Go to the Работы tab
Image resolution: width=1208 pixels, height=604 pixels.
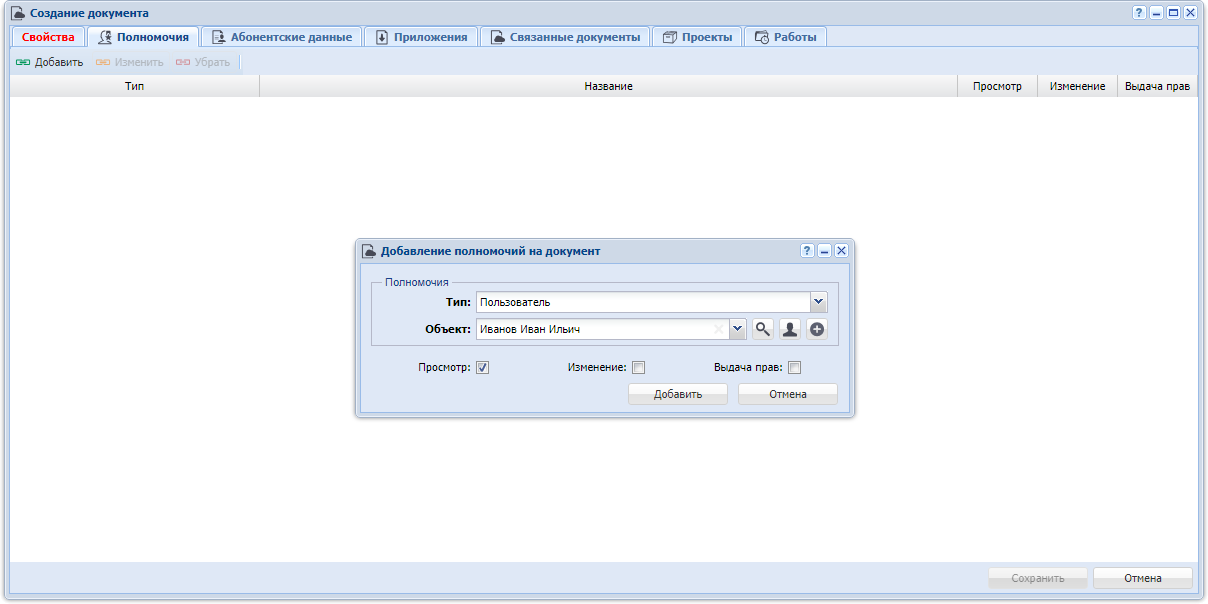(x=785, y=37)
